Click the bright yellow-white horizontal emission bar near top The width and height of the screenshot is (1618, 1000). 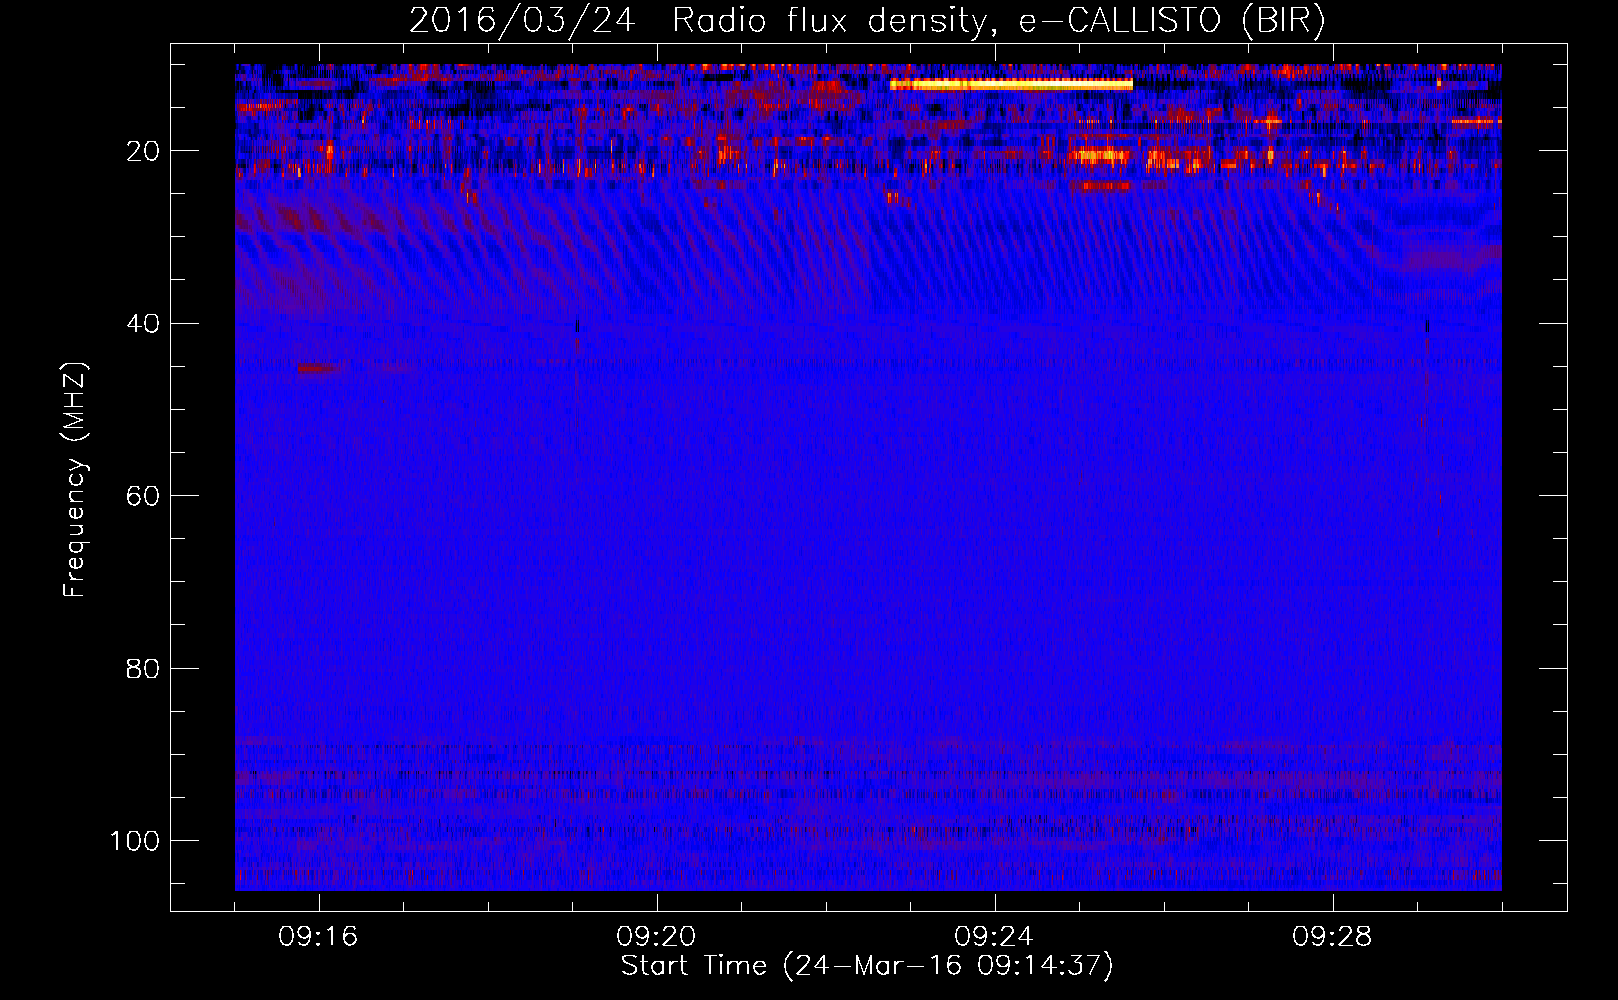coord(1011,85)
